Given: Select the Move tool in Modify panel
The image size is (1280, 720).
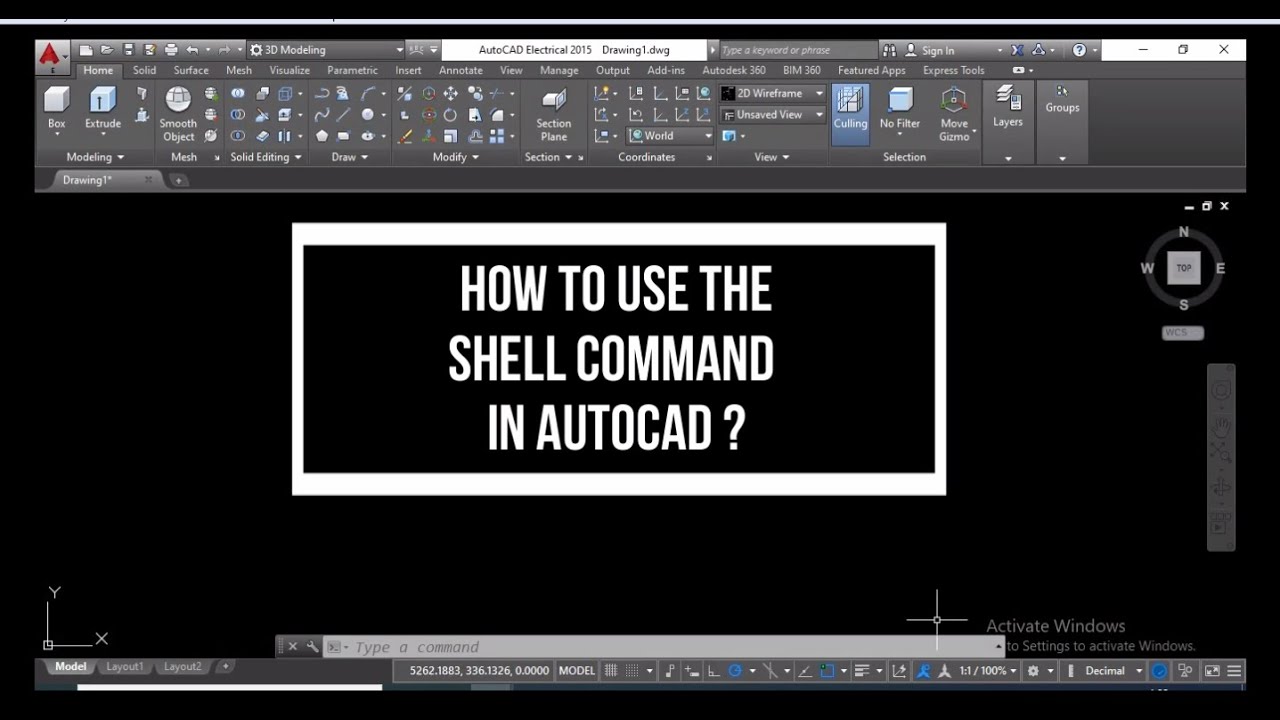Looking at the screenshot, I should (x=450, y=93).
